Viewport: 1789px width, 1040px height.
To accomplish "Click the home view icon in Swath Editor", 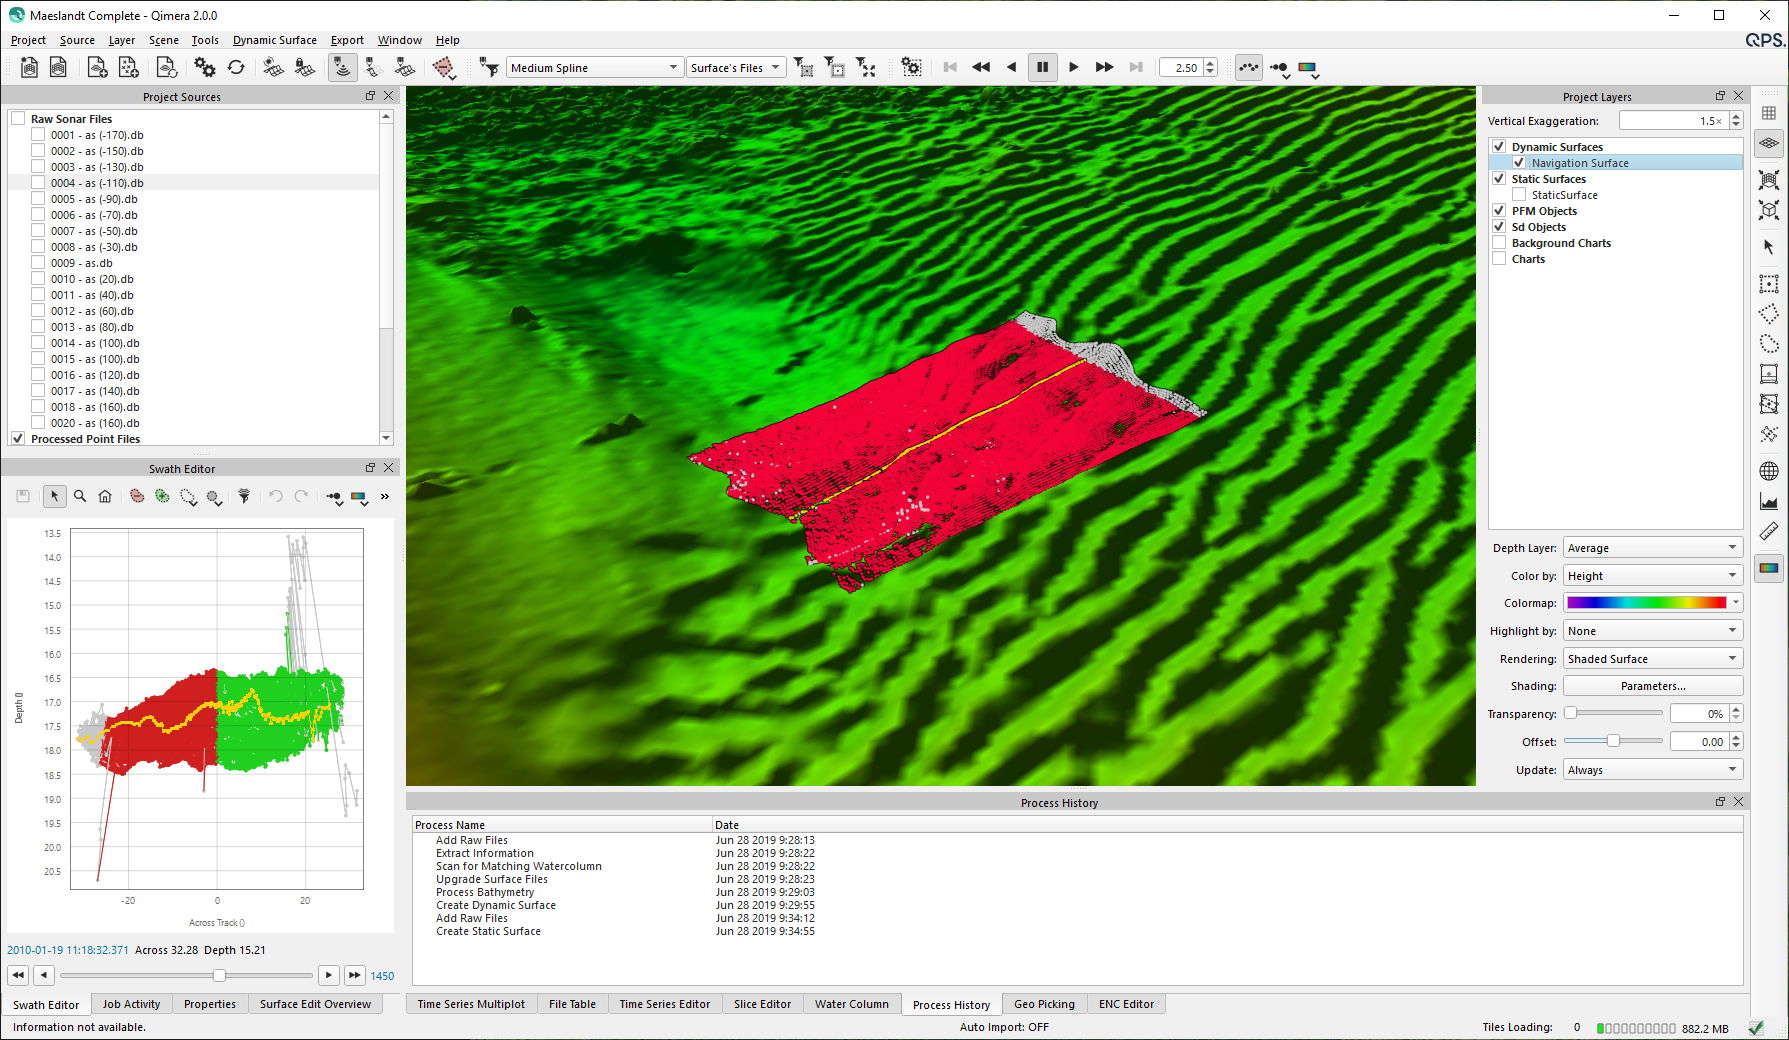I will 105,496.
